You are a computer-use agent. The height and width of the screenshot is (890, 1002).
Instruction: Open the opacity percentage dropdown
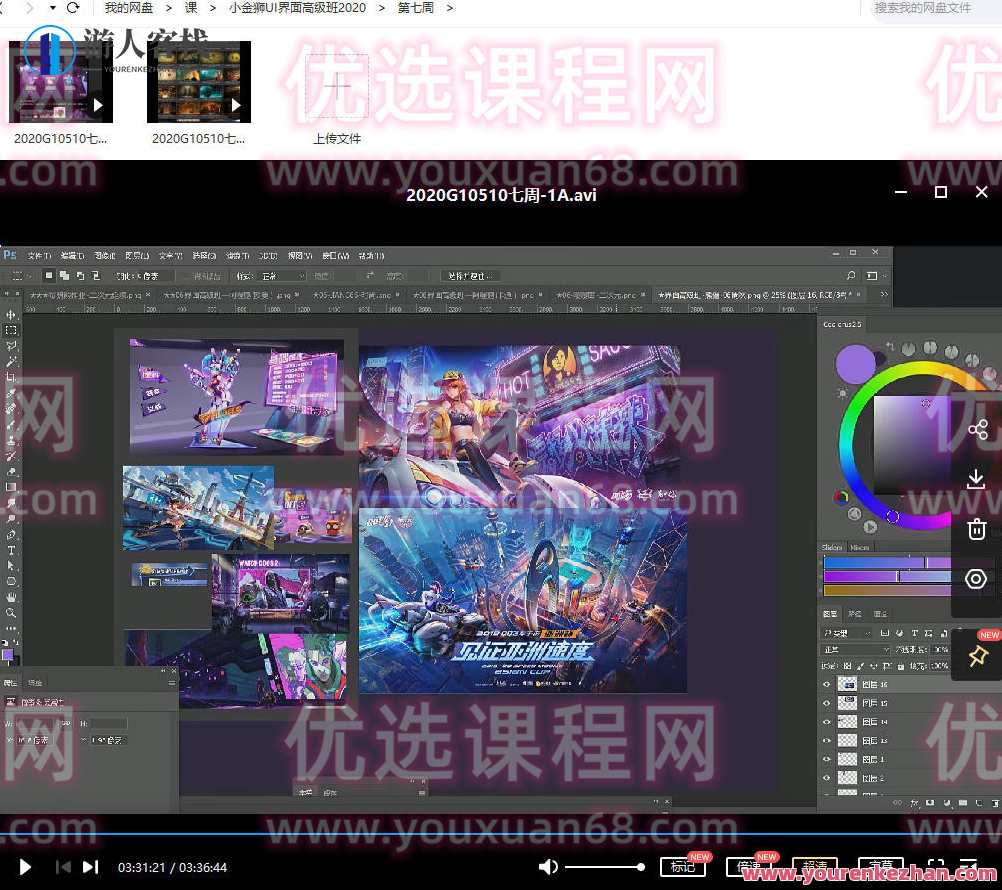pos(941,650)
